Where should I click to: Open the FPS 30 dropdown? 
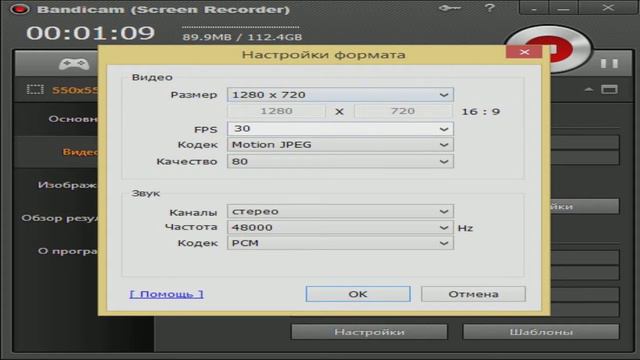[x=340, y=129]
